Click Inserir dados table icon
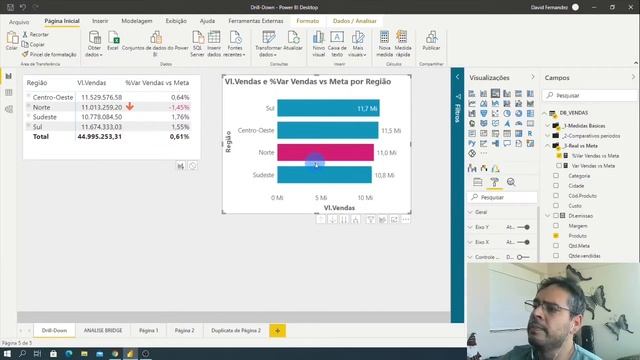The image size is (640, 360). click(214, 38)
